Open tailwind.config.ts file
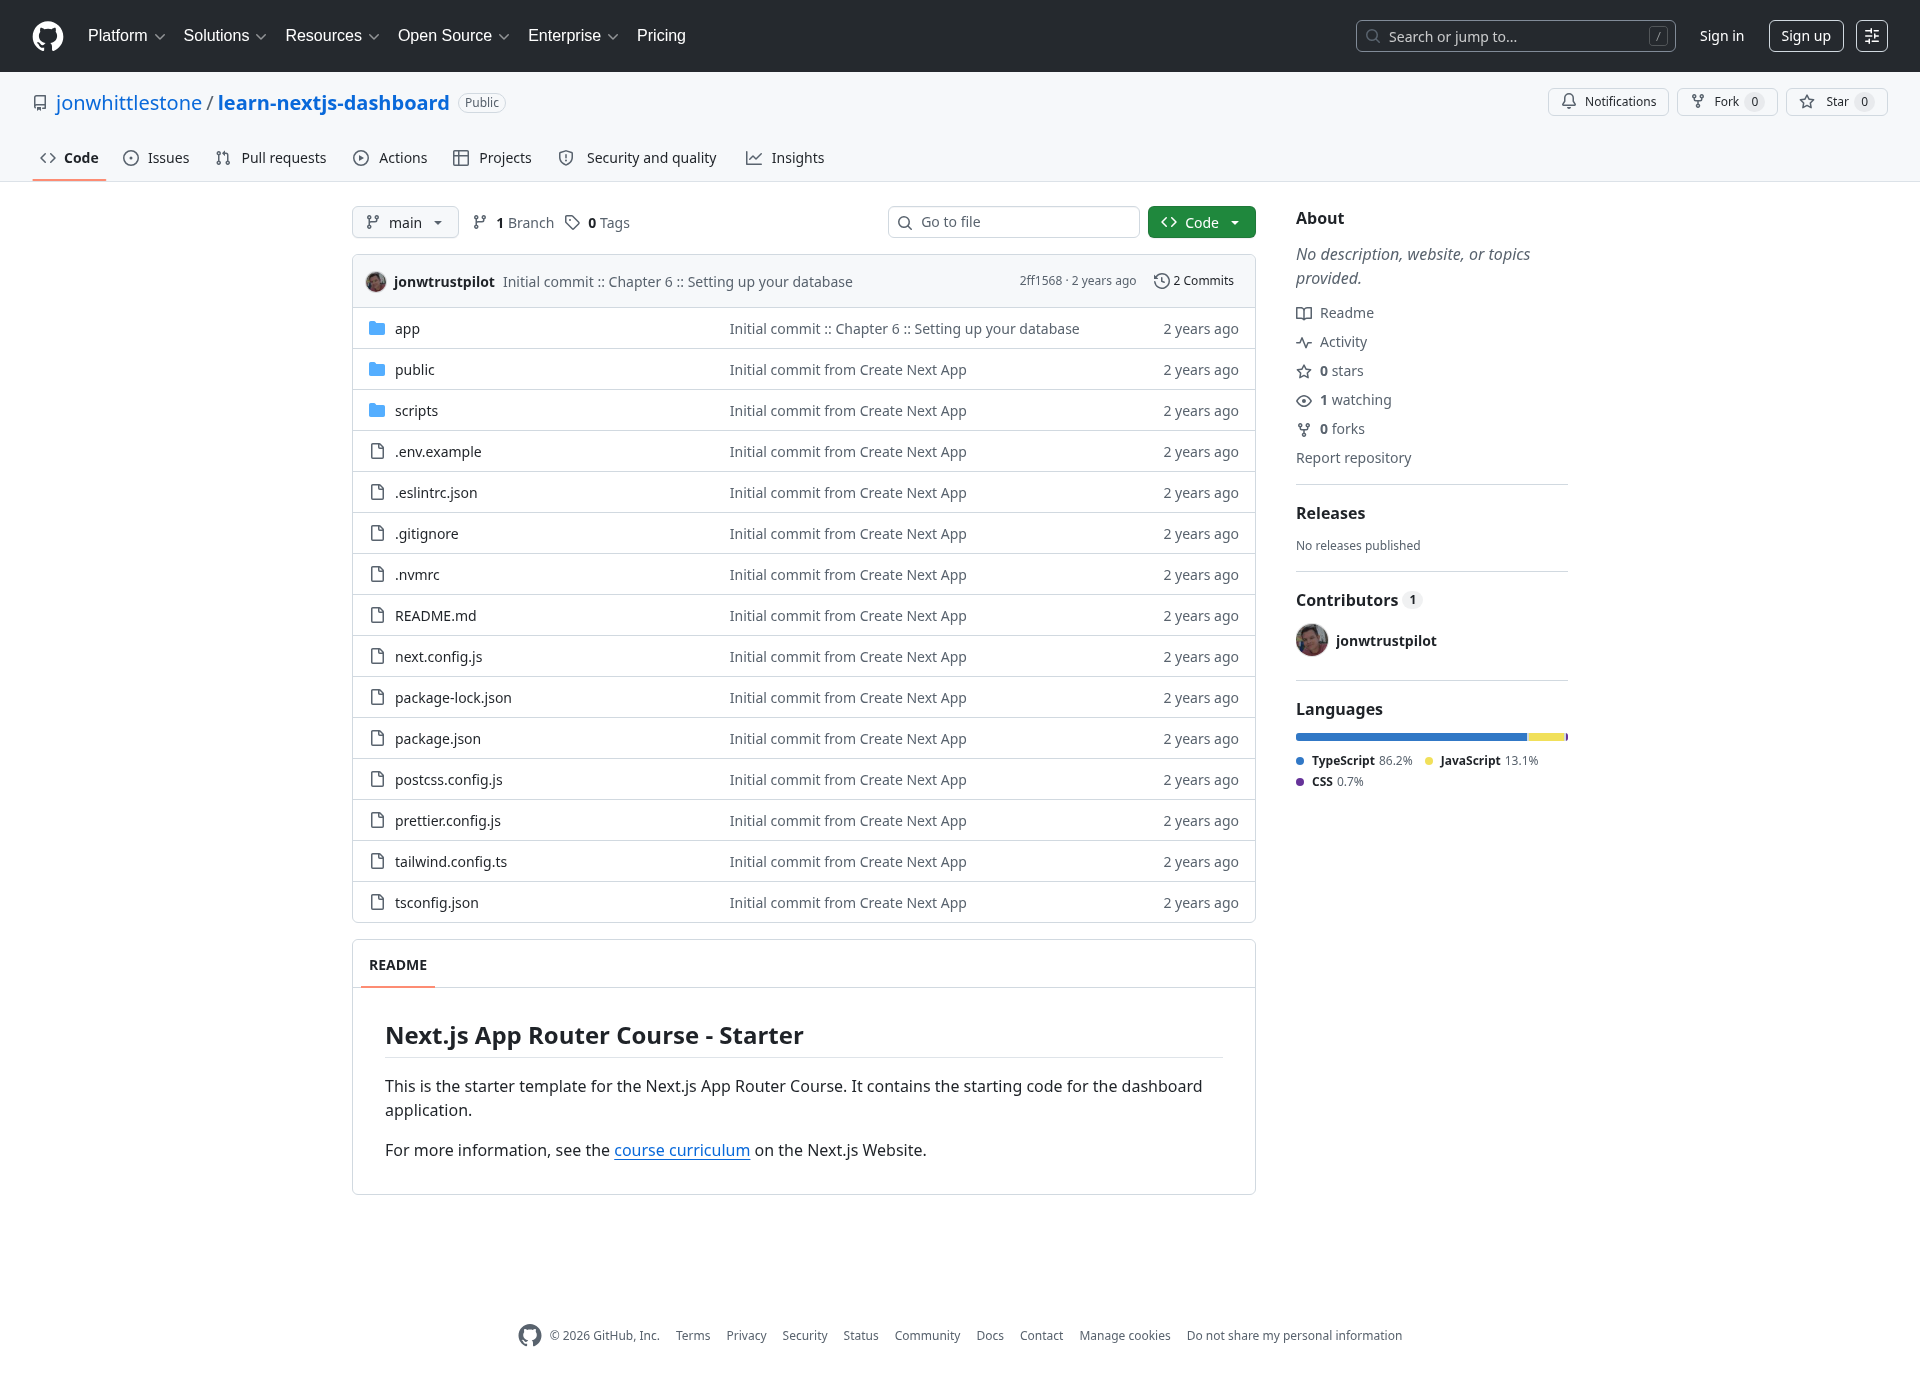 (x=450, y=862)
